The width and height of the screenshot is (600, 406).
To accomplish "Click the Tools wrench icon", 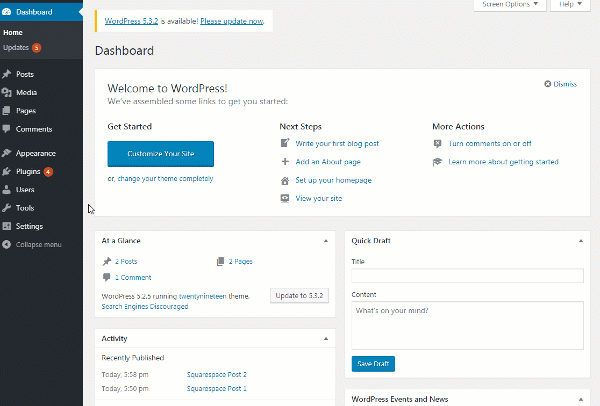I will click(x=8, y=208).
